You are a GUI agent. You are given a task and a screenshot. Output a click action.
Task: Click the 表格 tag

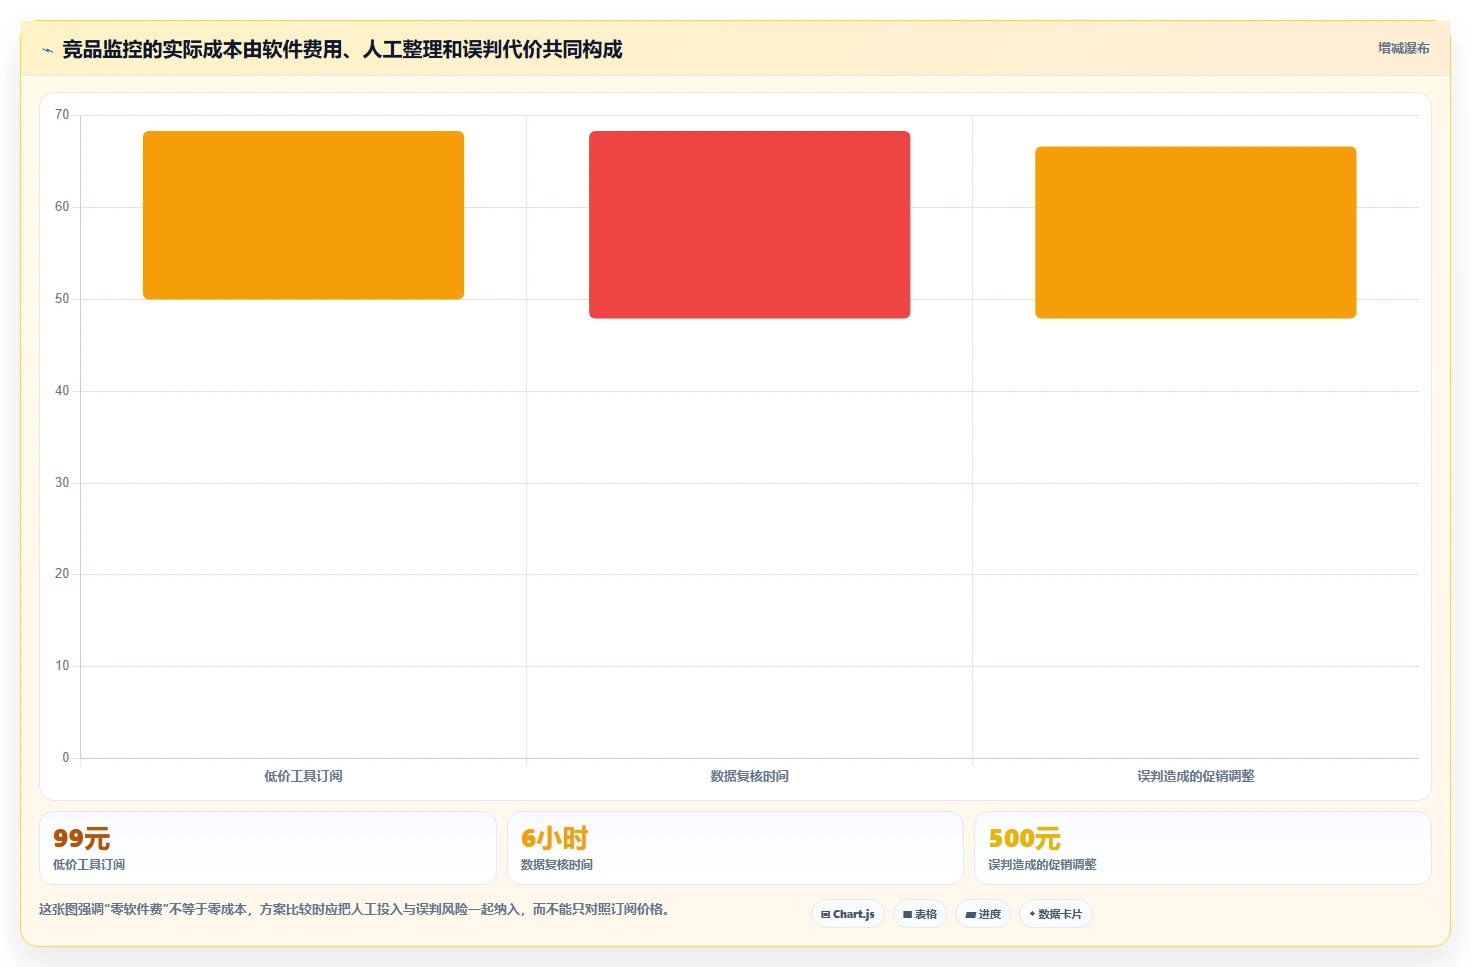click(920, 914)
